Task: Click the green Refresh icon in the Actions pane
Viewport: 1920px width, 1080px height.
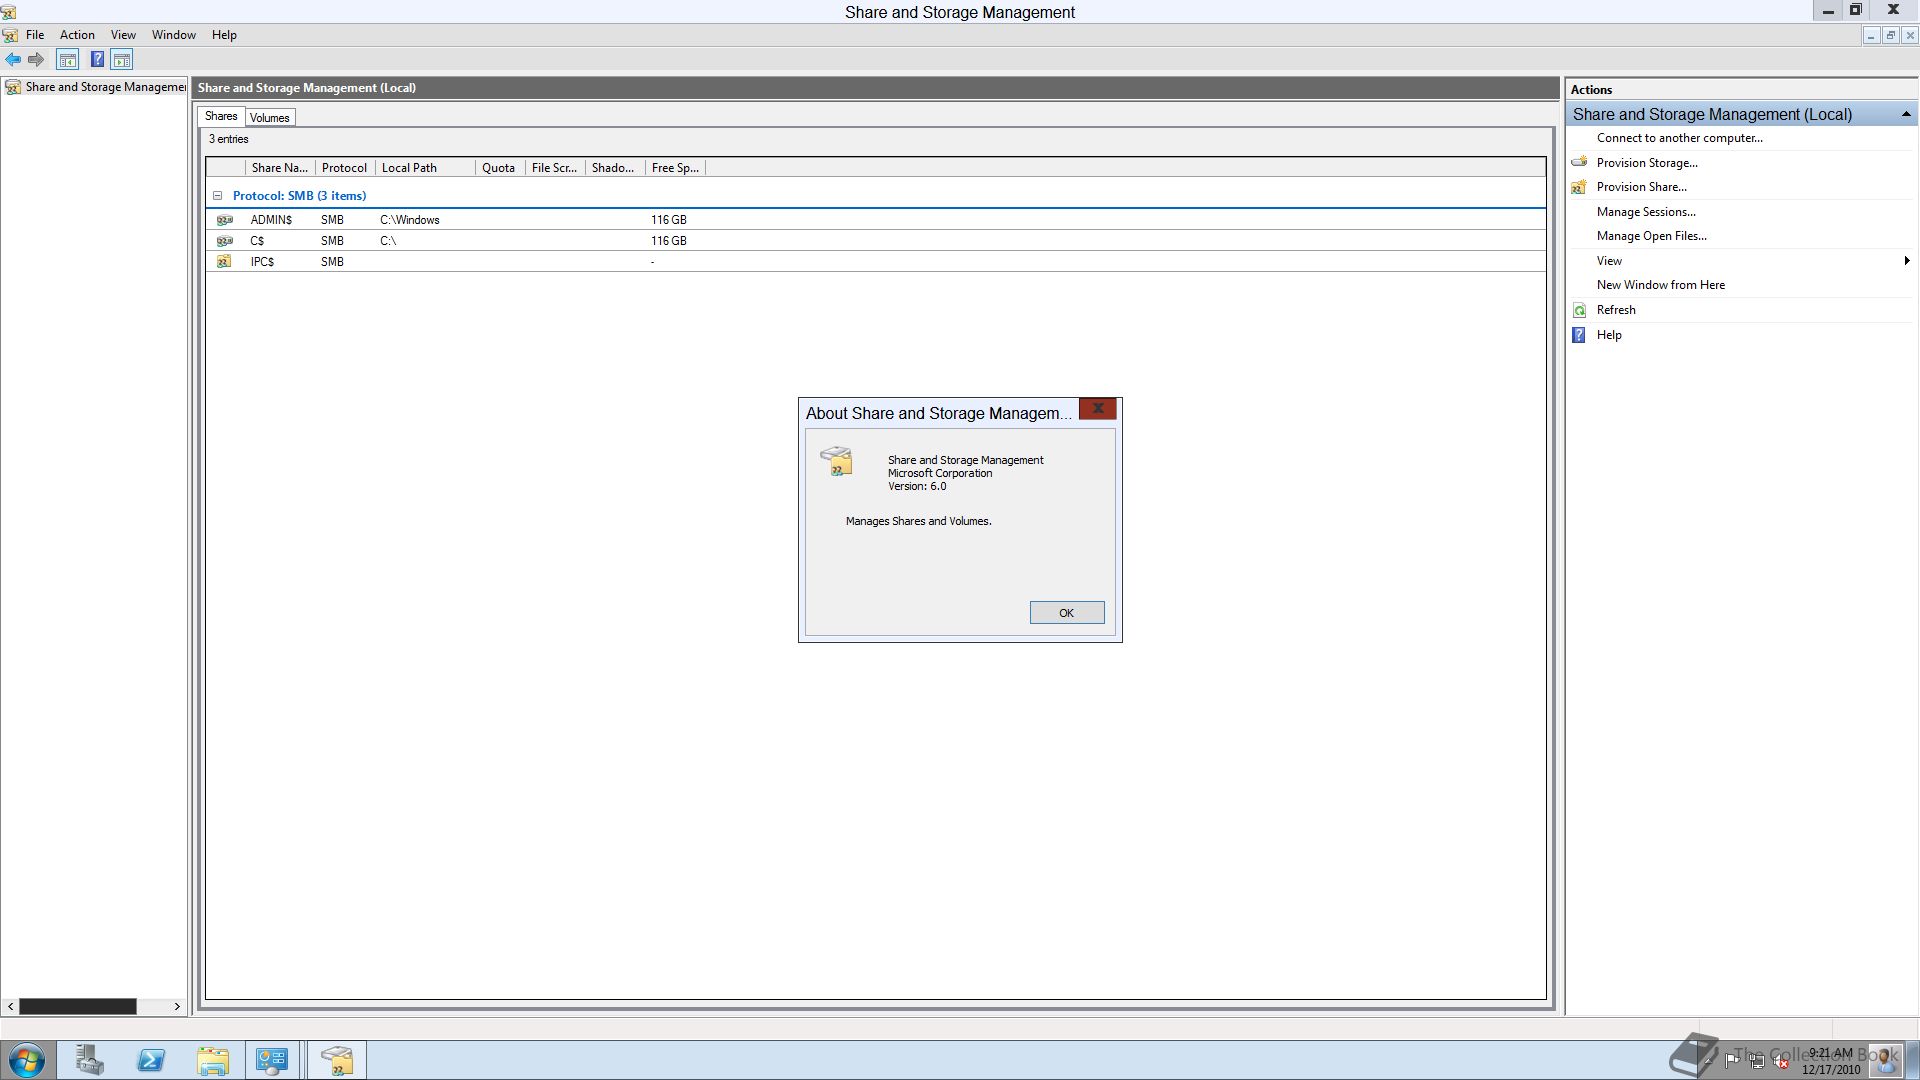Action: click(x=1580, y=310)
